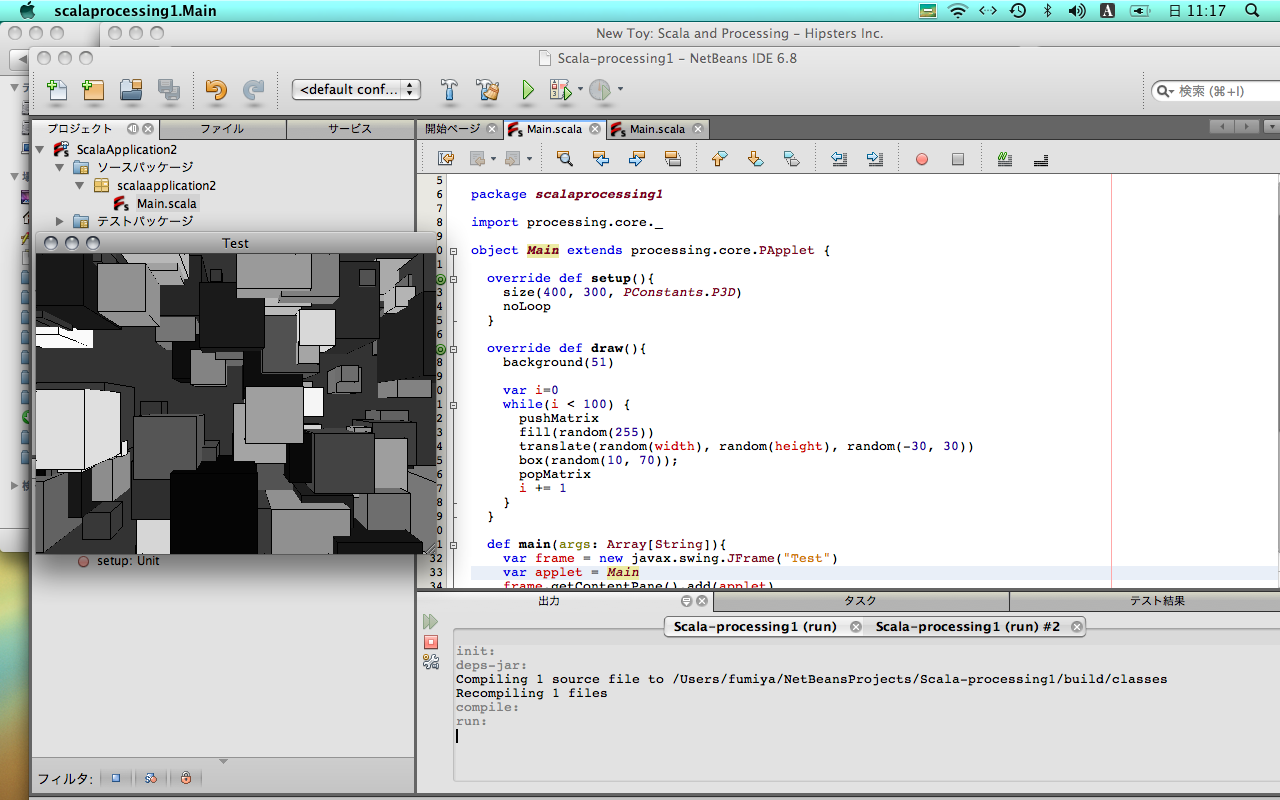Screen dimensions: 1280x800
Task: Collapse the scalaapplication2 package node
Action: [80, 186]
